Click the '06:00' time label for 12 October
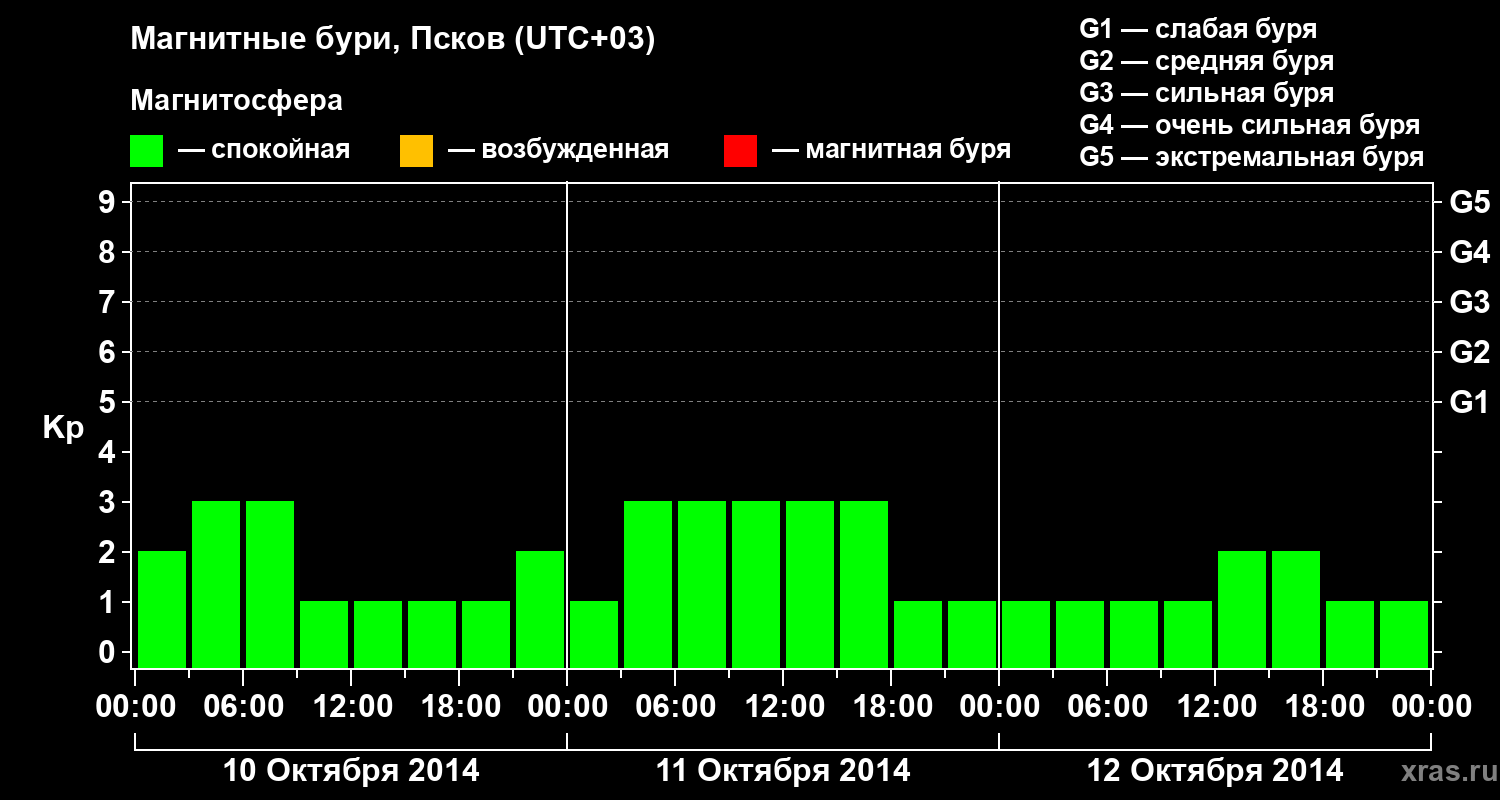Image resolution: width=1500 pixels, height=800 pixels. [x=1107, y=707]
